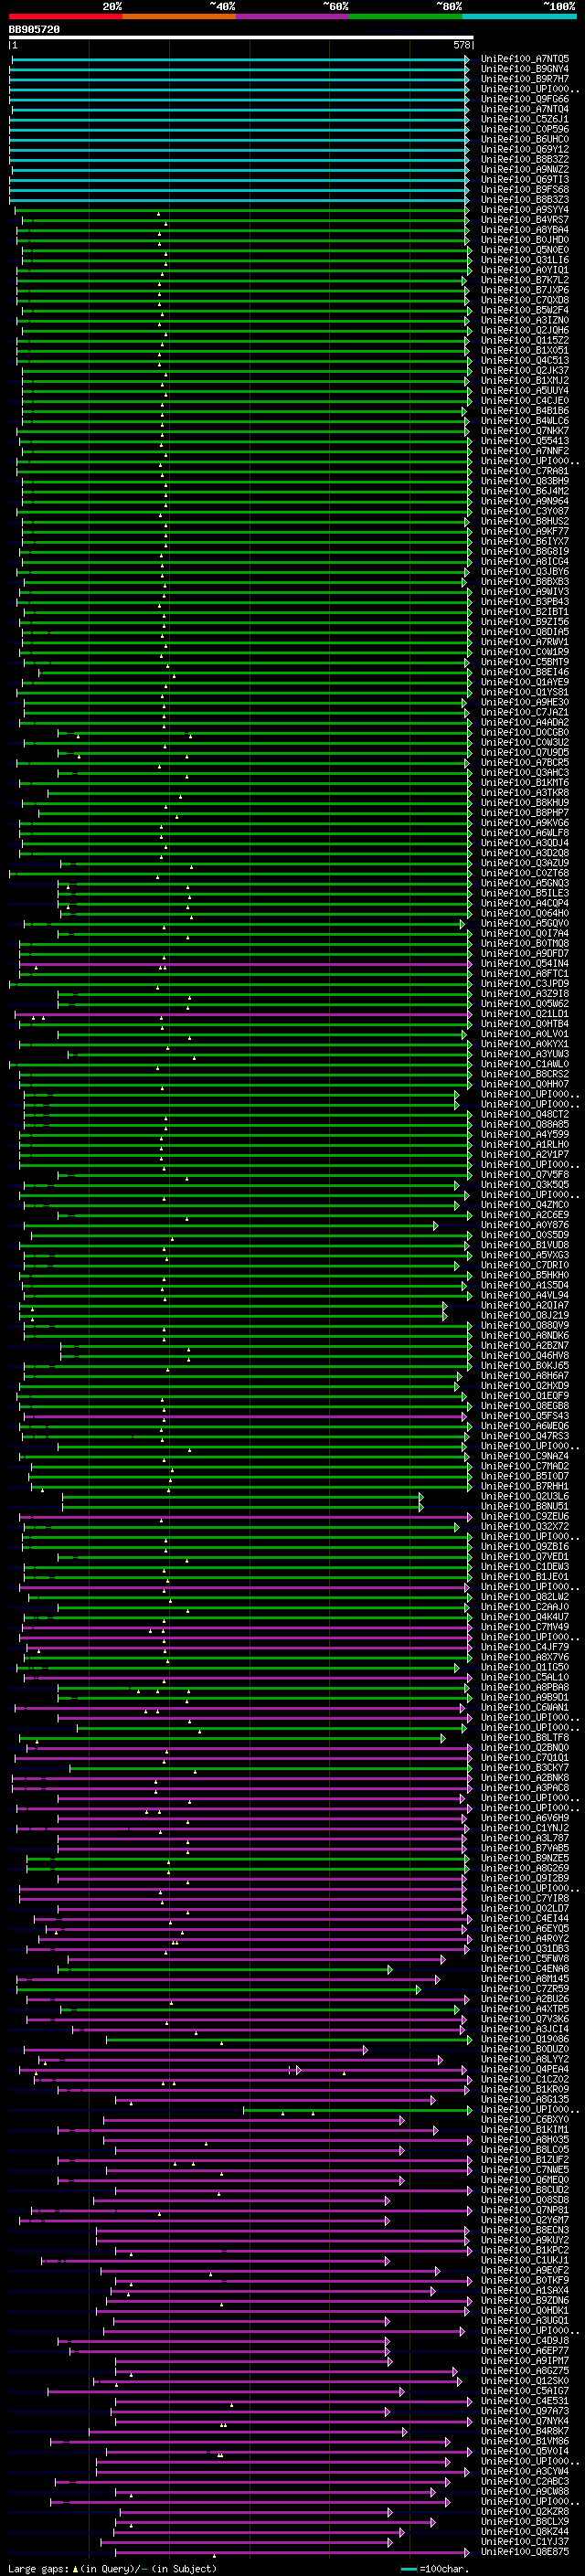Click the =100char scale legend
Screen dimensions: 585x2576
point(435,2568)
